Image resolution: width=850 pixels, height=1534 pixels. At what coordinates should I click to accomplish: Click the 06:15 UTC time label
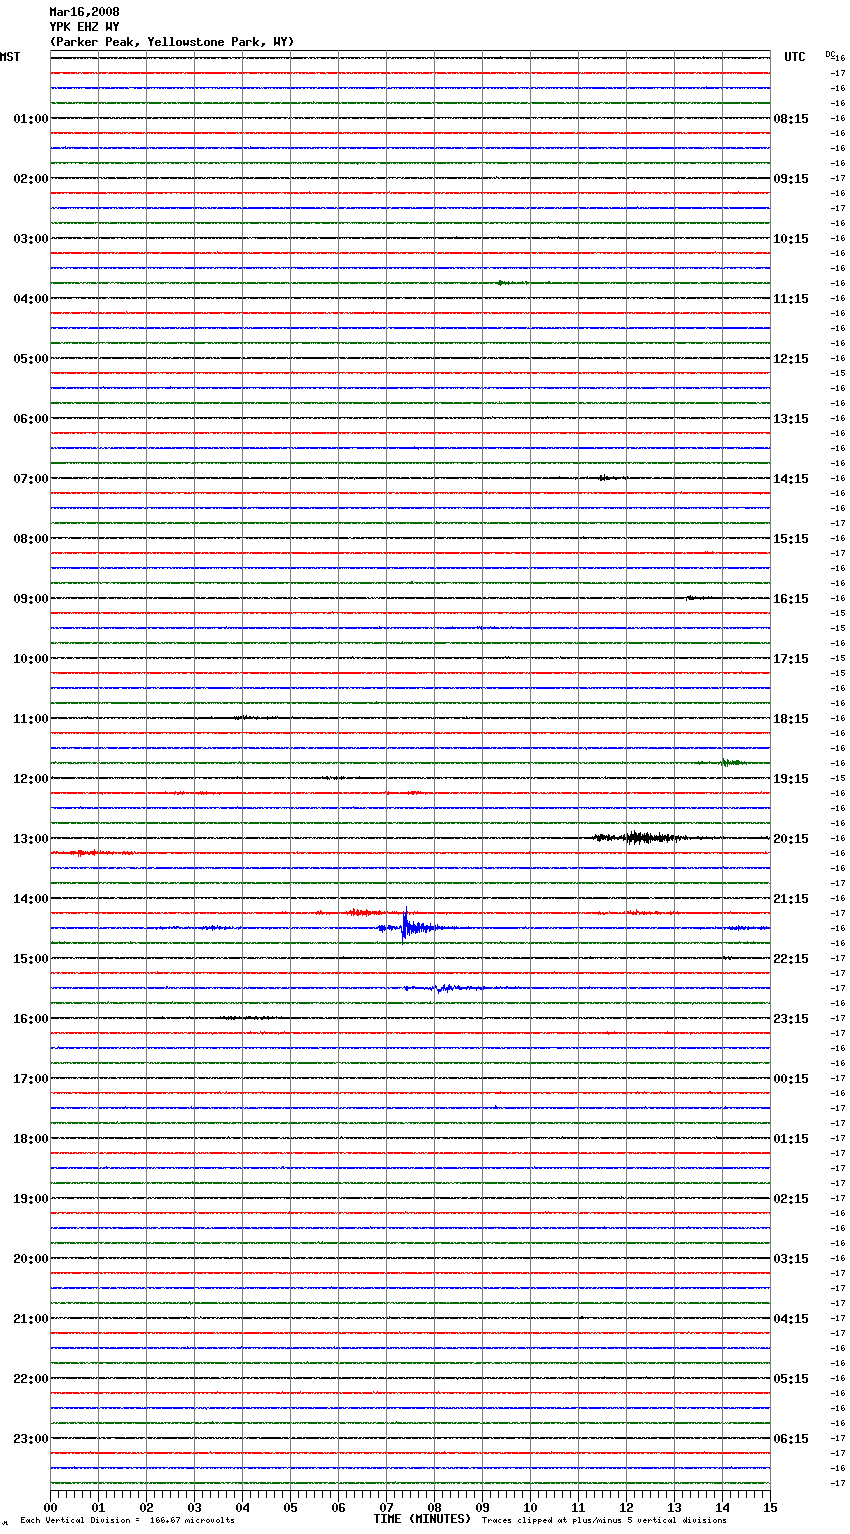(x=791, y=1439)
